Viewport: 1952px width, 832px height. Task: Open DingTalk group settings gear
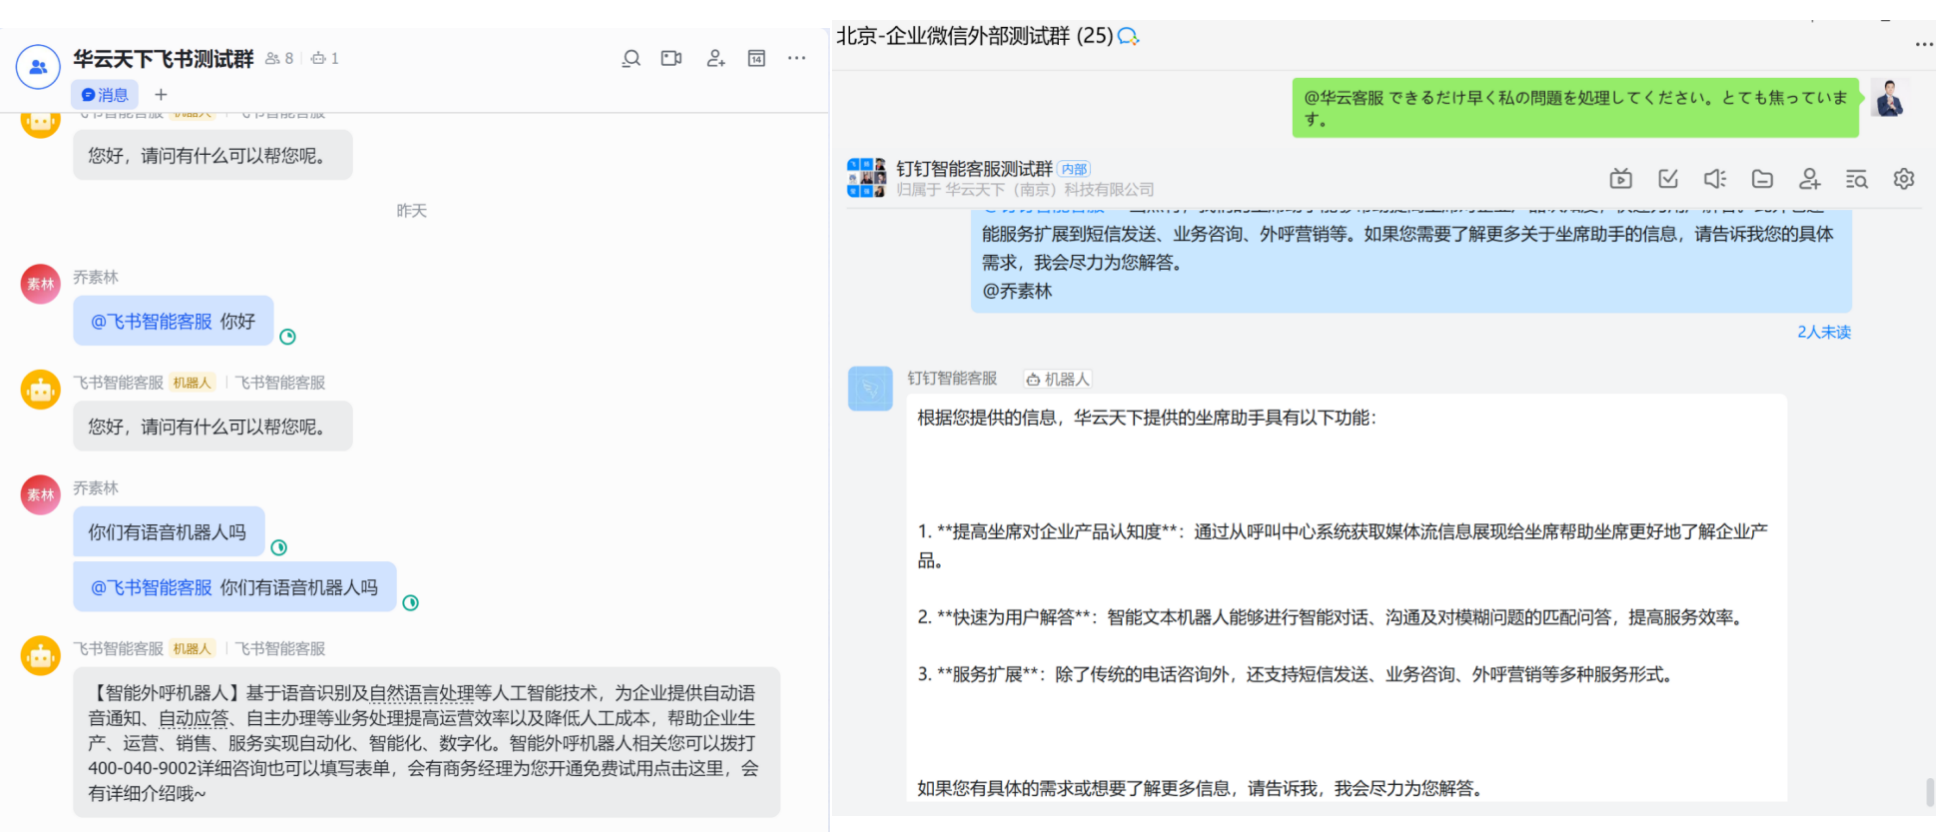[1904, 179]
